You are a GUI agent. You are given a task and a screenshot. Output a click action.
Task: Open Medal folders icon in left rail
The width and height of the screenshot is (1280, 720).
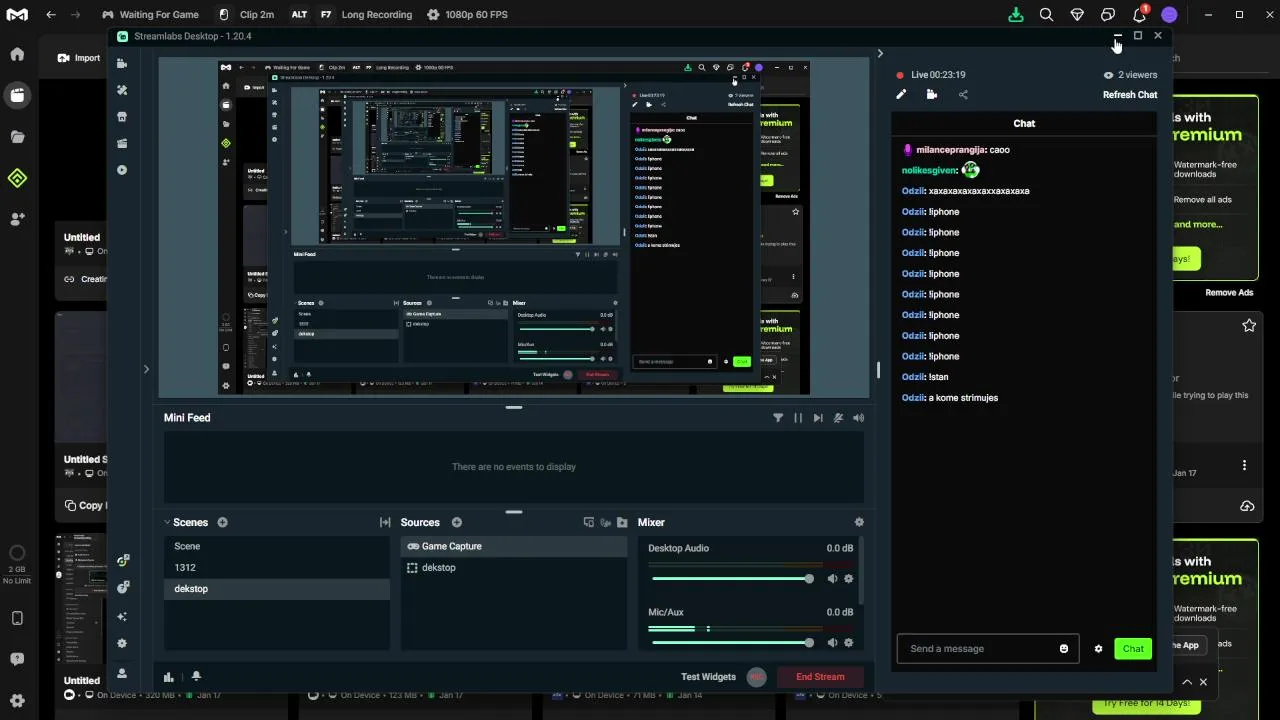coord(17,137)
